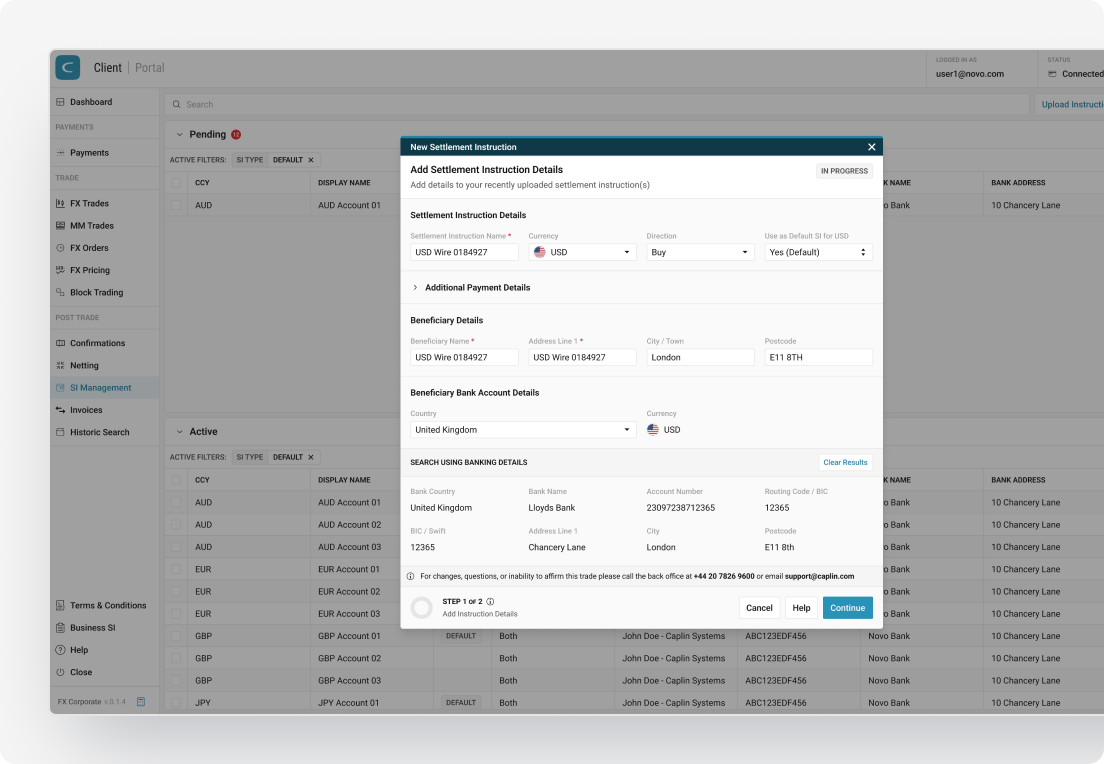Click Clear Results
This screenshot has height=764, width=1104.
tap(846, 463)
